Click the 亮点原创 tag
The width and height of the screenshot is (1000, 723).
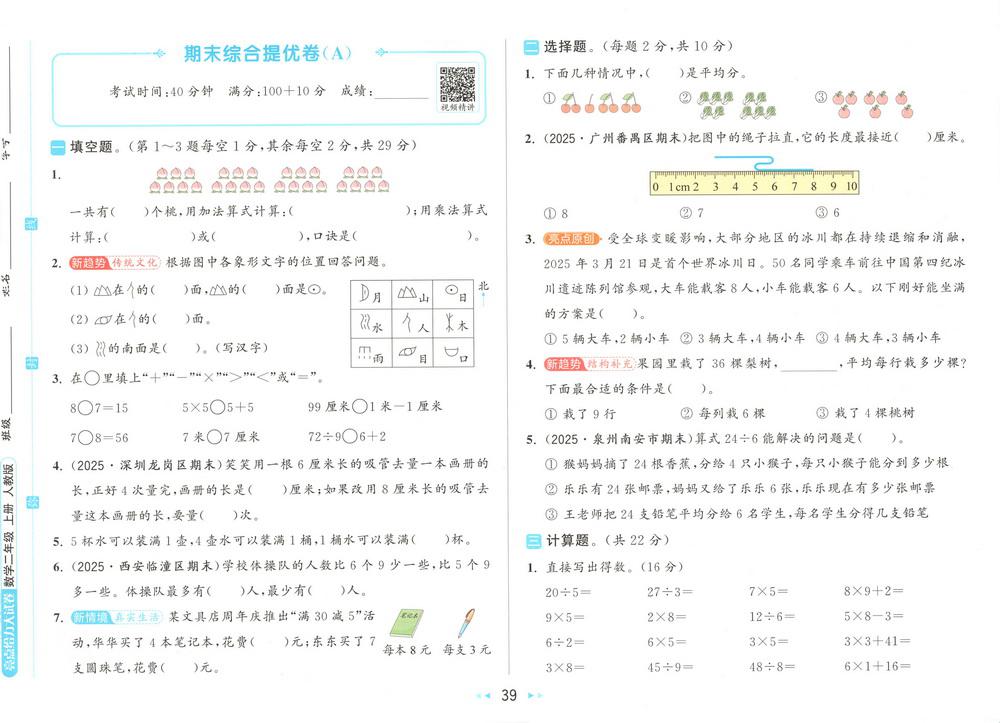pos(571,239)
